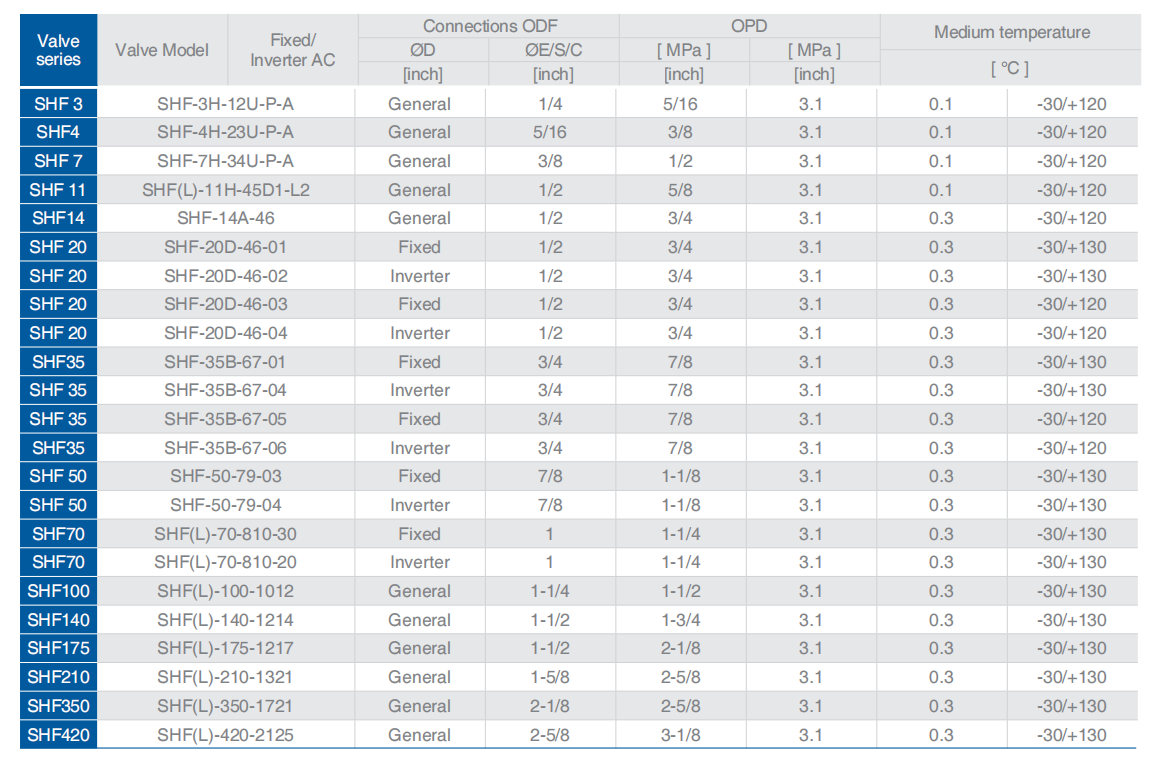Click model SHF-4H-23U-P-A
The height and width of the screenshot is (757, 1162).
click(x=225, y=132)
